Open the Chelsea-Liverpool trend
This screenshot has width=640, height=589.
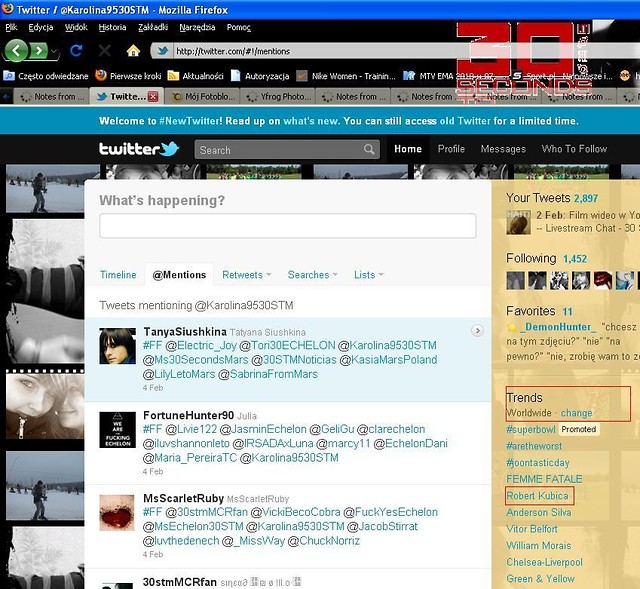544,562
